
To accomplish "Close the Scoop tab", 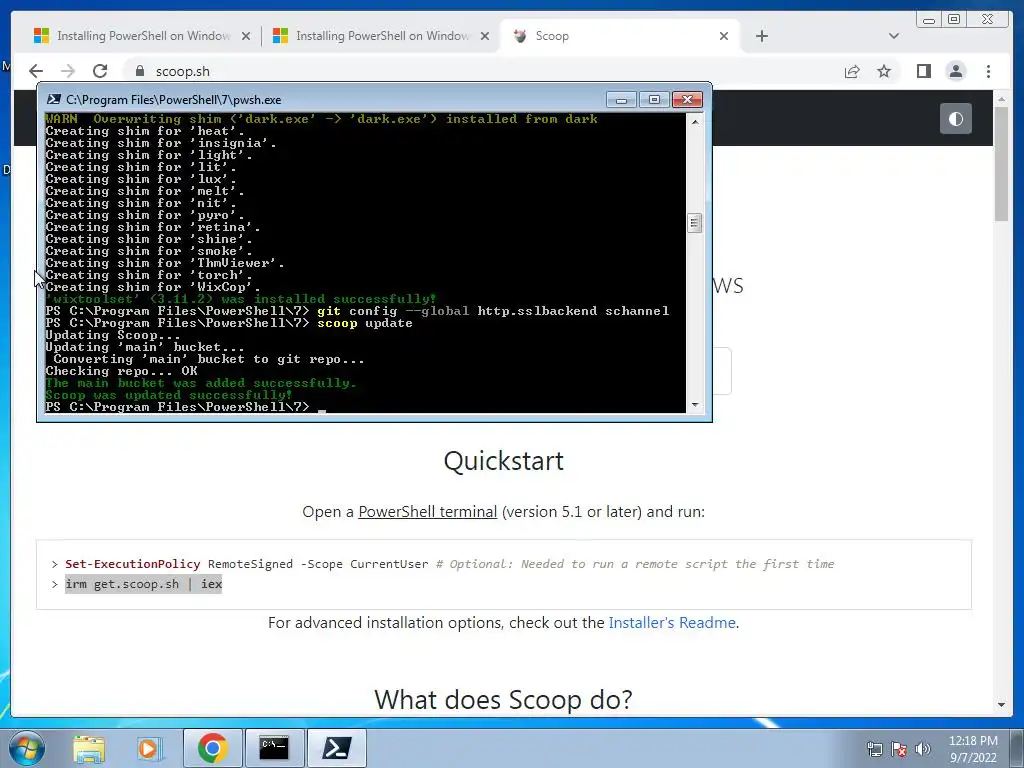I will (724, 36).
